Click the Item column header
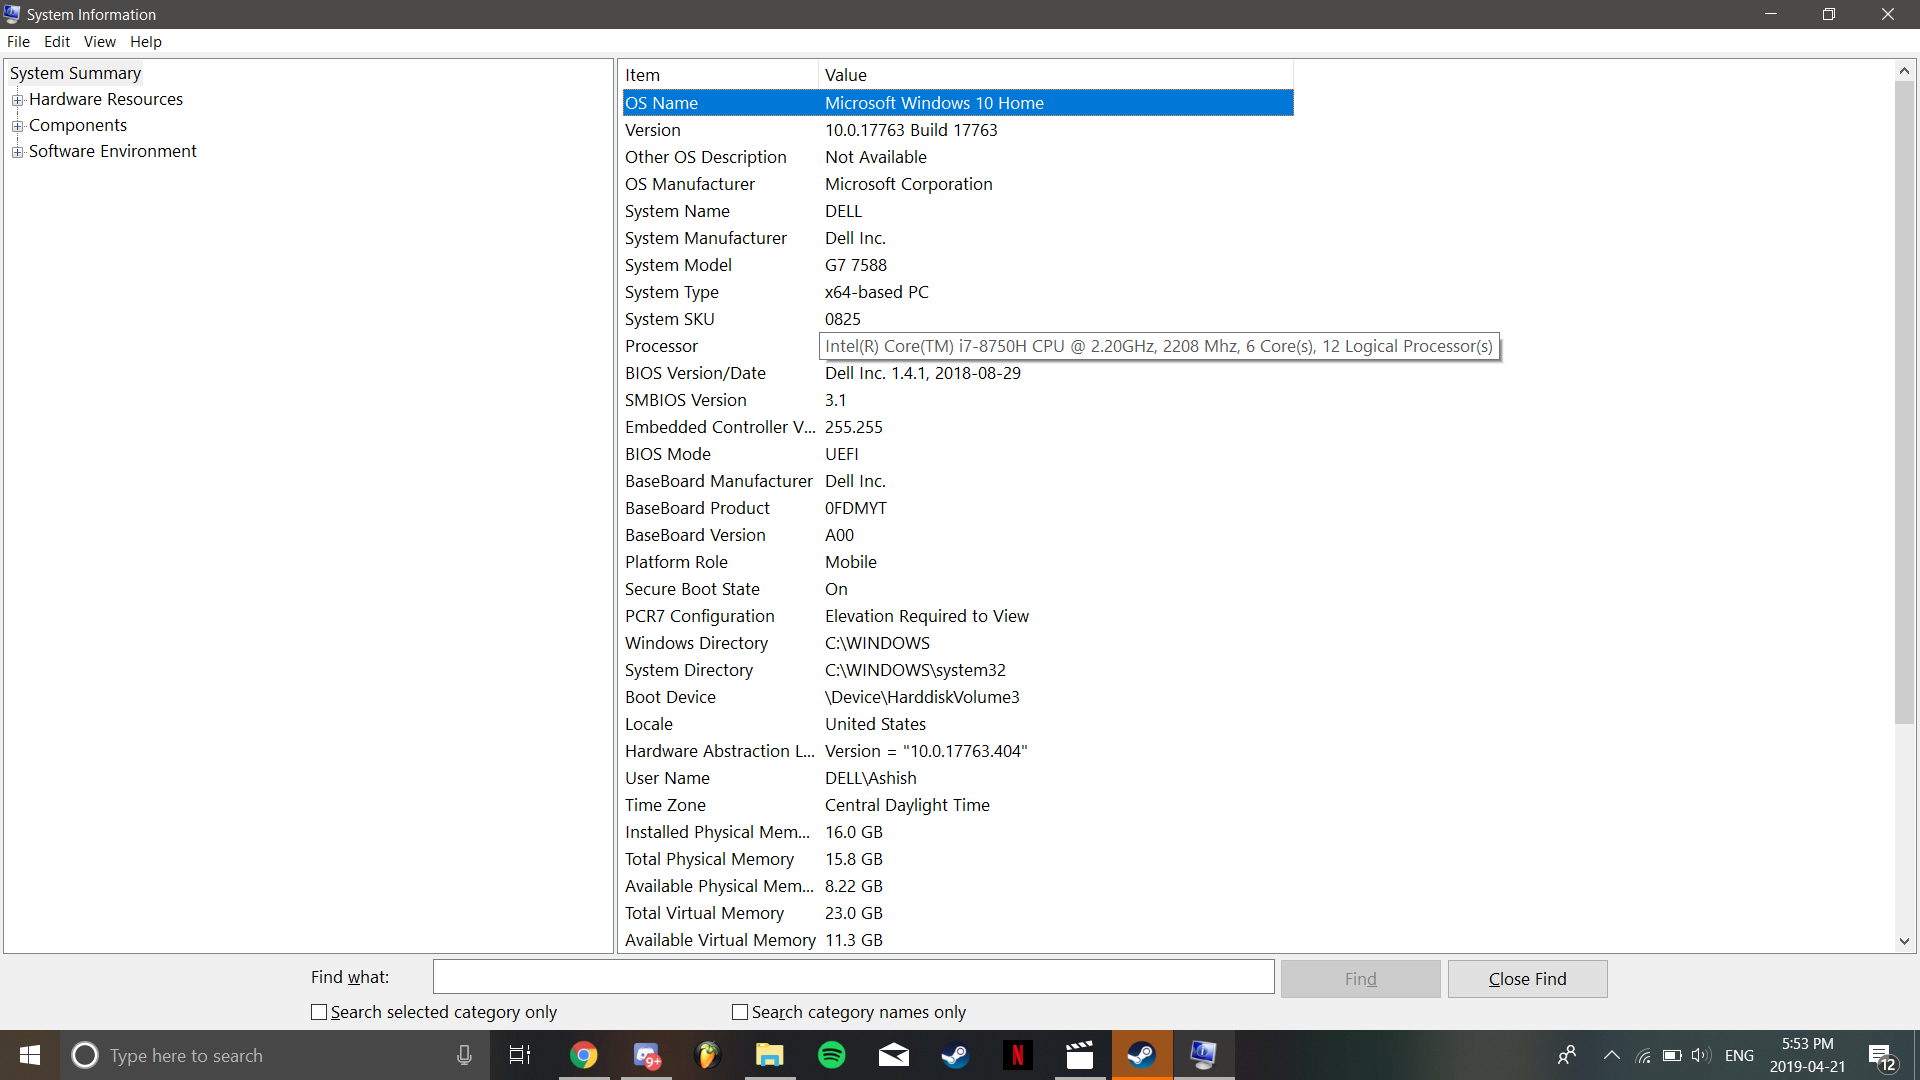Viewport: 1920px width, 1080px height. 719,75
